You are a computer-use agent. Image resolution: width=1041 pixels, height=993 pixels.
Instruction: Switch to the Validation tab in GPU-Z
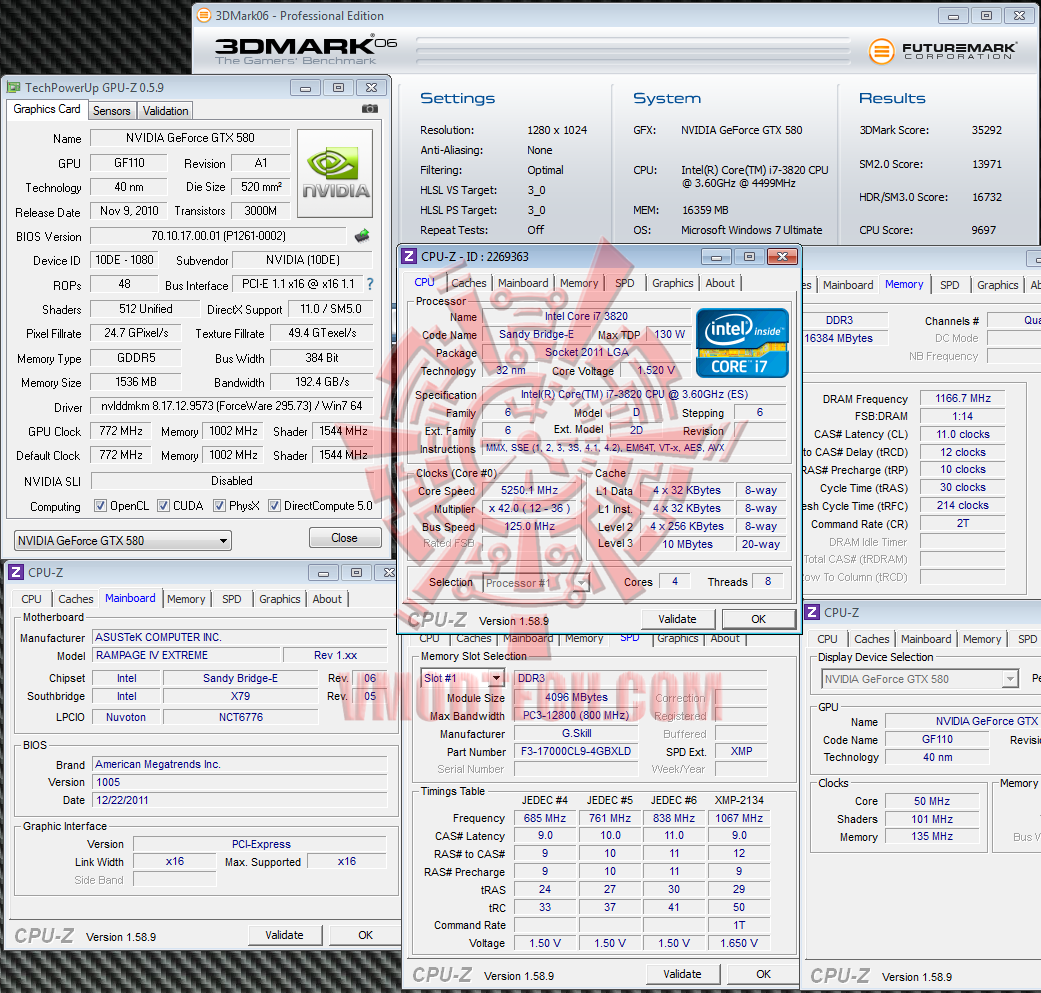pyautogui.click(x=165, y=111)
